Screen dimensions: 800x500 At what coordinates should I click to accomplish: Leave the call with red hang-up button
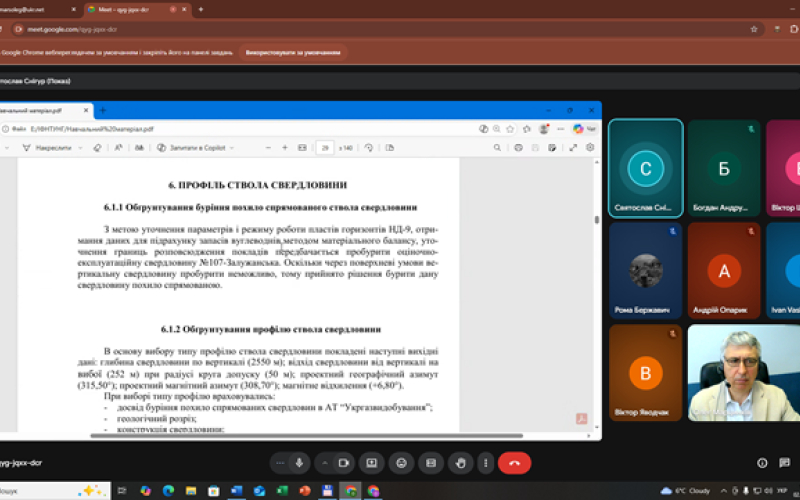[x=515, y=462]
